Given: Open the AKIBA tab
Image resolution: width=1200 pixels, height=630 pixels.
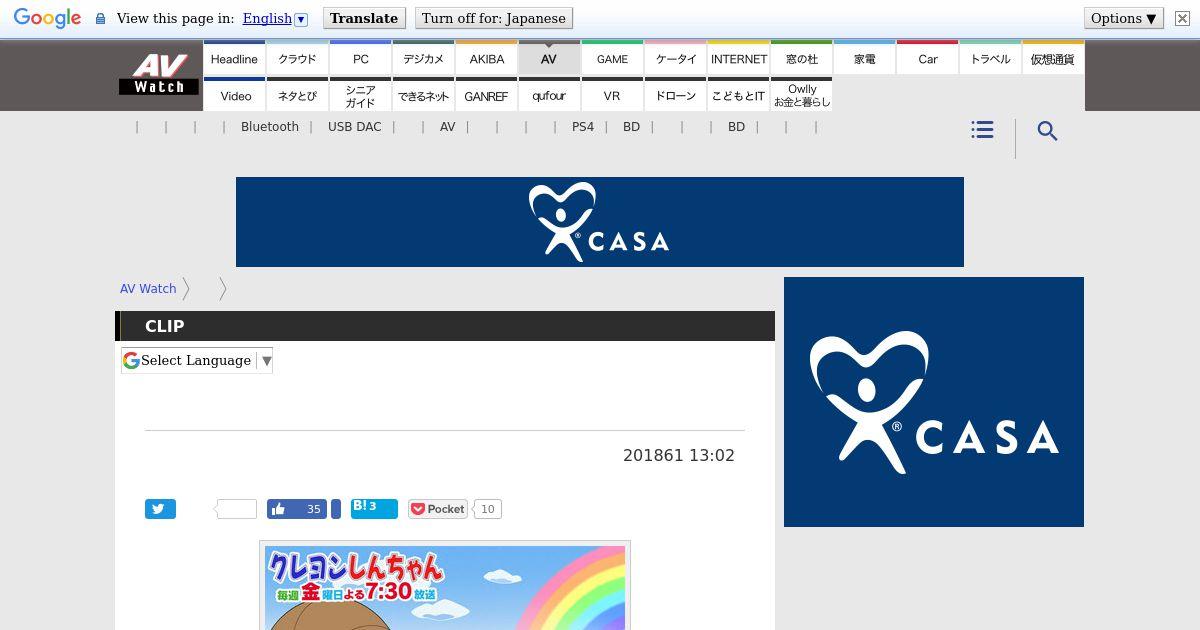Looking at the screenshot, I should (486, 58).
